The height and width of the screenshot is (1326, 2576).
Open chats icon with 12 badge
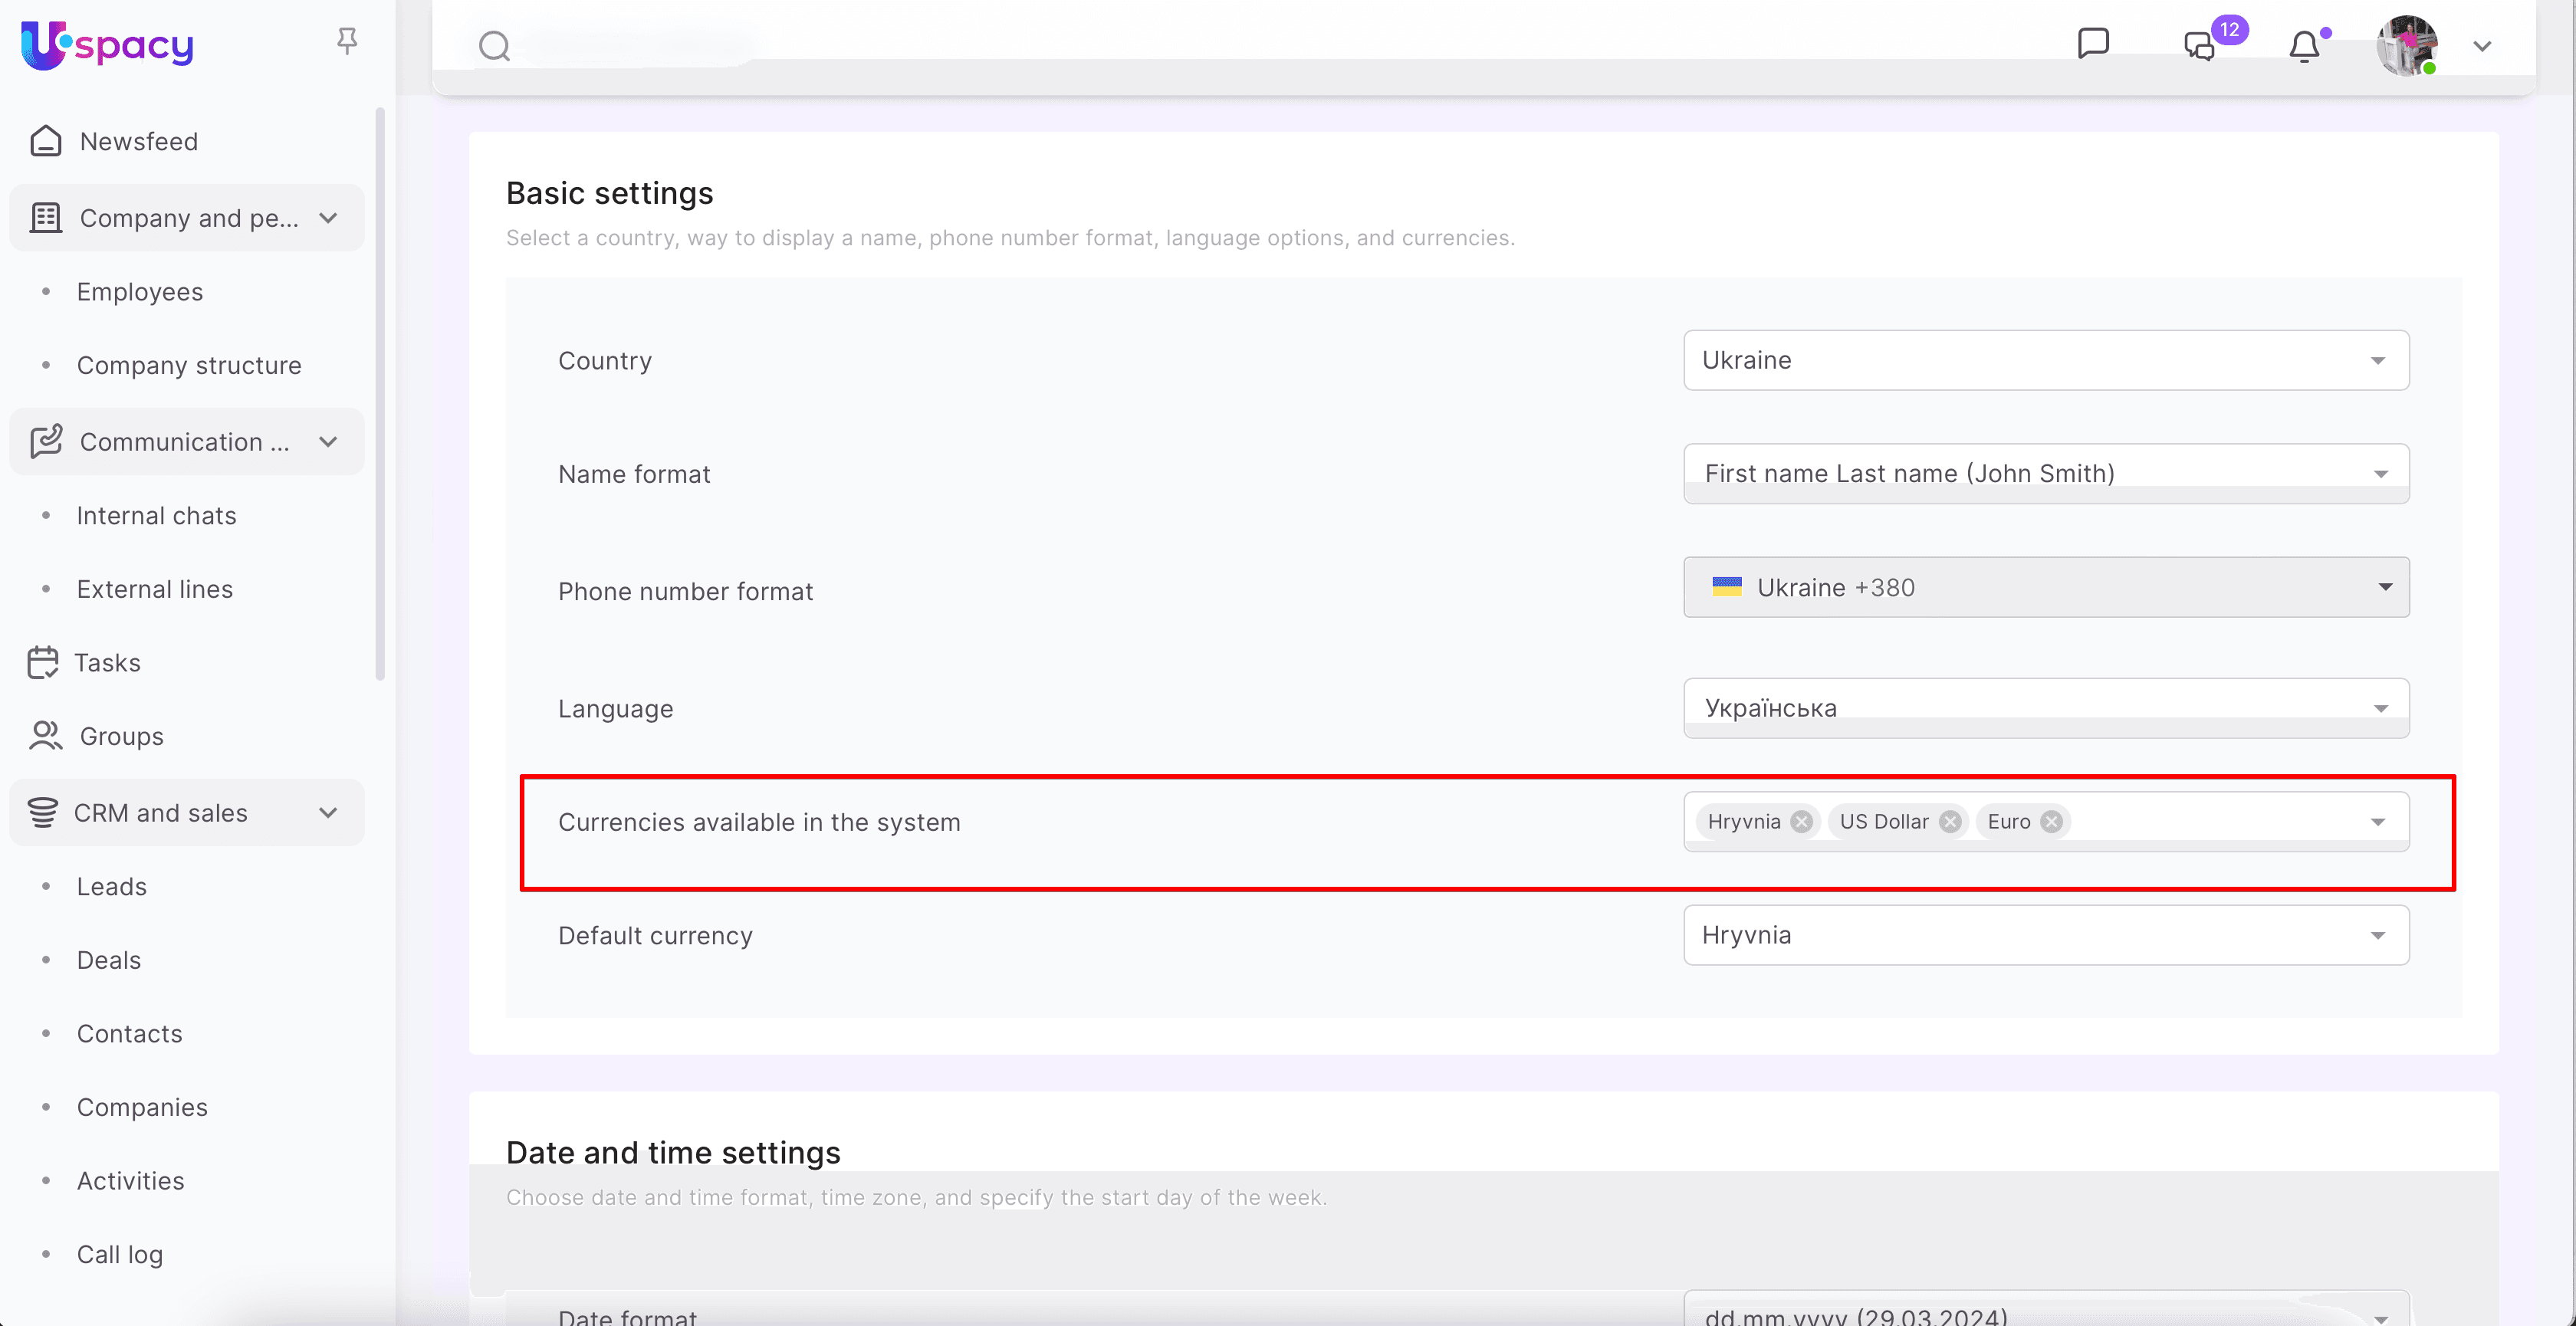tap(2200, 46)
